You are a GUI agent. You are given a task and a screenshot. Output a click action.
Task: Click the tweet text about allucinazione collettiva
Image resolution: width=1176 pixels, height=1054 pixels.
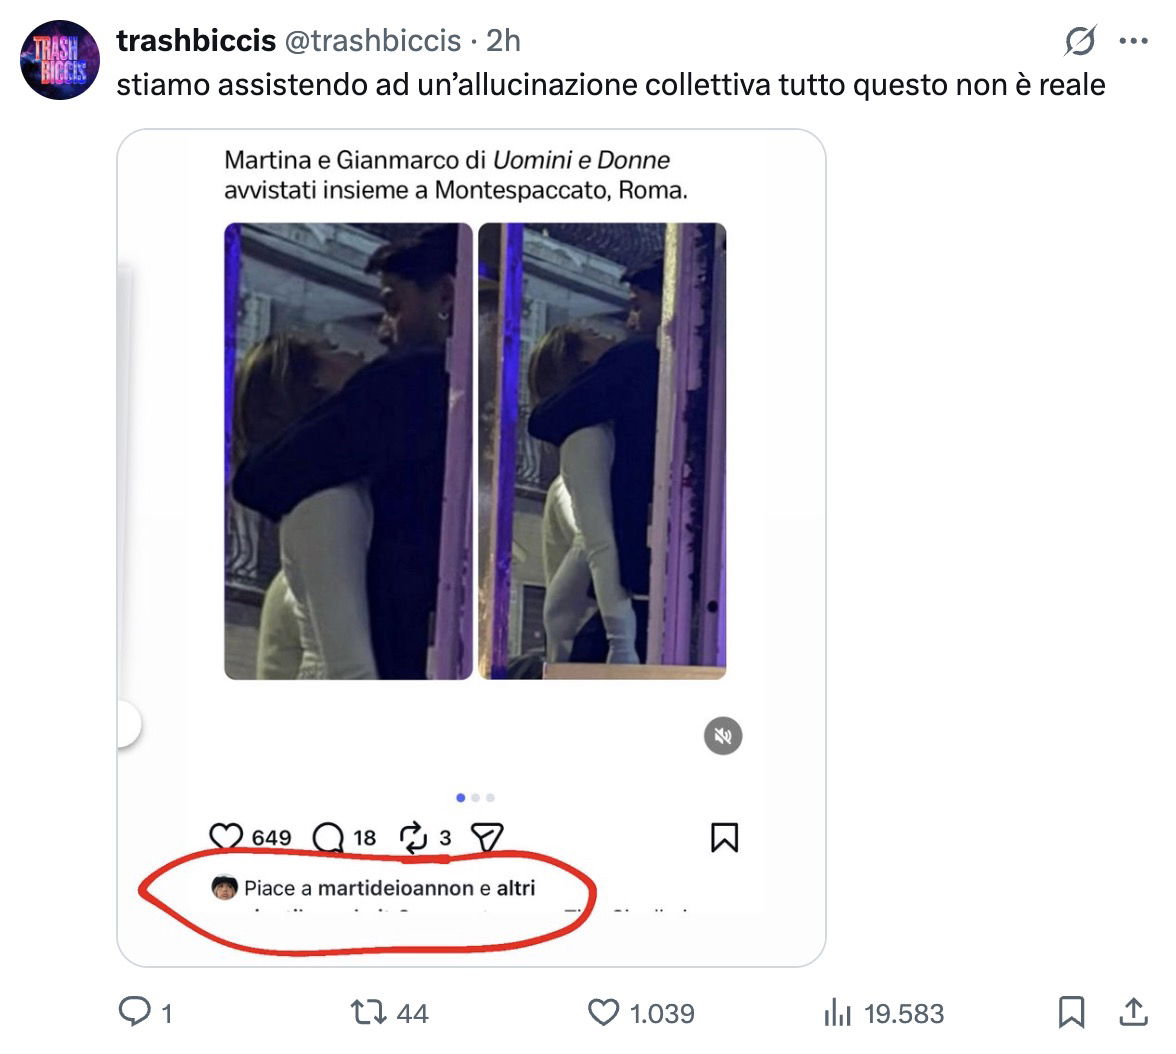tap(610, 84)
